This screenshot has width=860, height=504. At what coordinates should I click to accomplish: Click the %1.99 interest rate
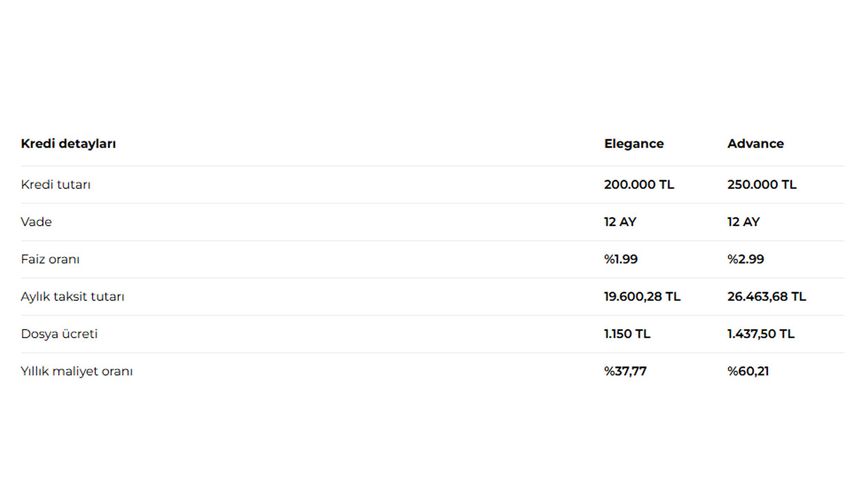coord(621,259)
